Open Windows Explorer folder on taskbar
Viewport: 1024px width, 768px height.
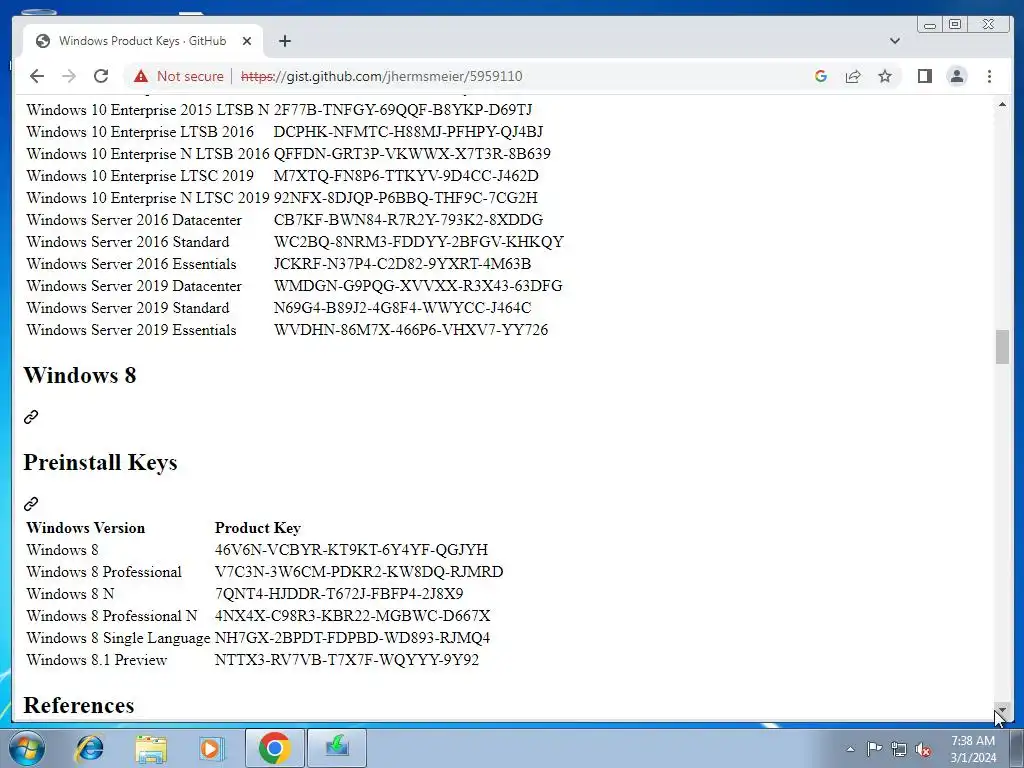151,748
